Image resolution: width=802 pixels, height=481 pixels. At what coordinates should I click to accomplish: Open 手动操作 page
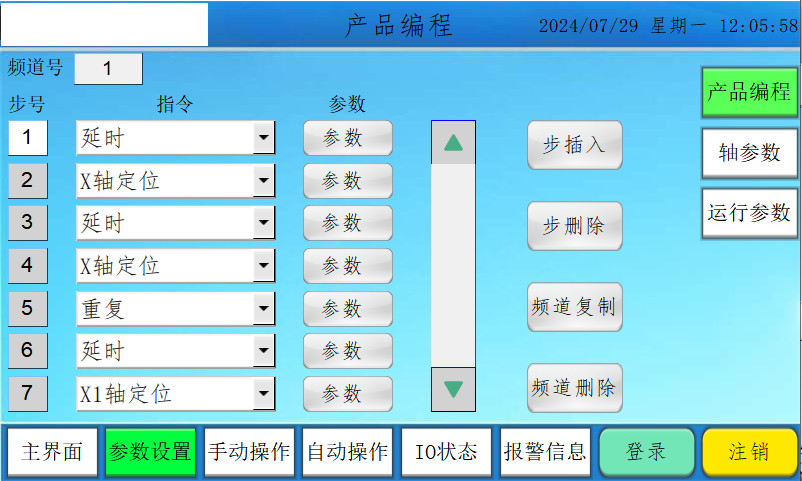[249, 451]
